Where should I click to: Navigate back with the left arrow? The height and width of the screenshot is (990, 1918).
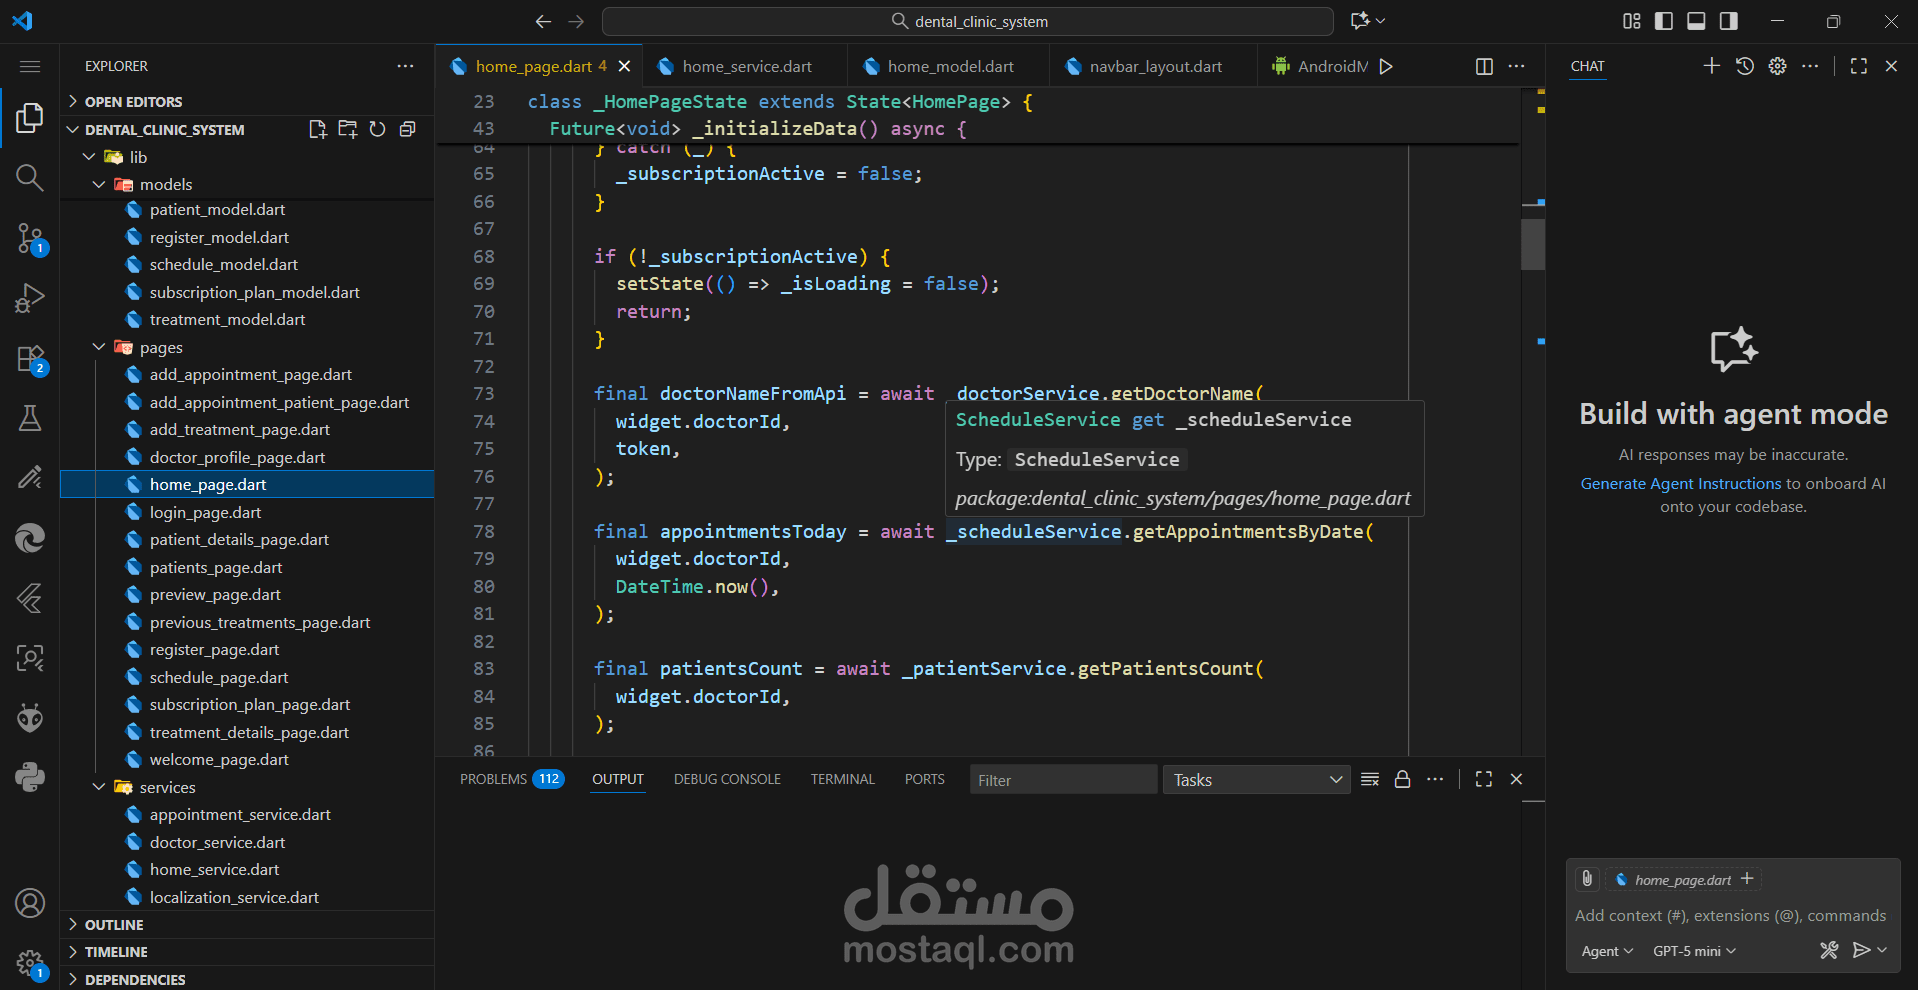click(x=543, y=21)
